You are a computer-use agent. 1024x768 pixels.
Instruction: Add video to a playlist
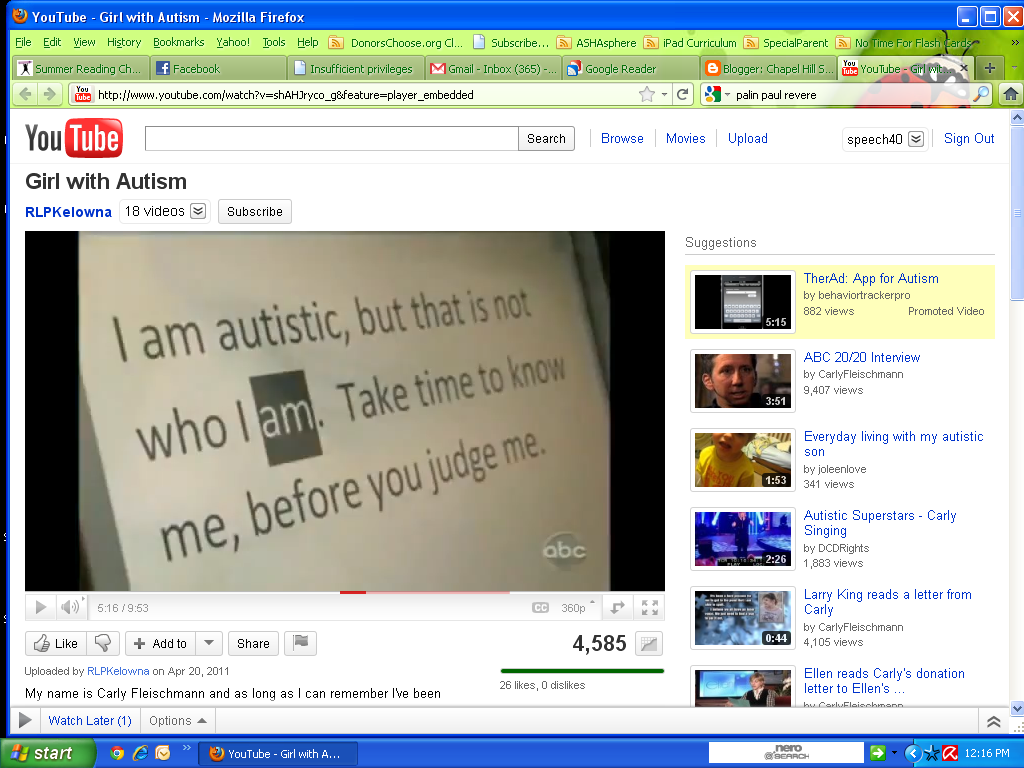[161, 643]
